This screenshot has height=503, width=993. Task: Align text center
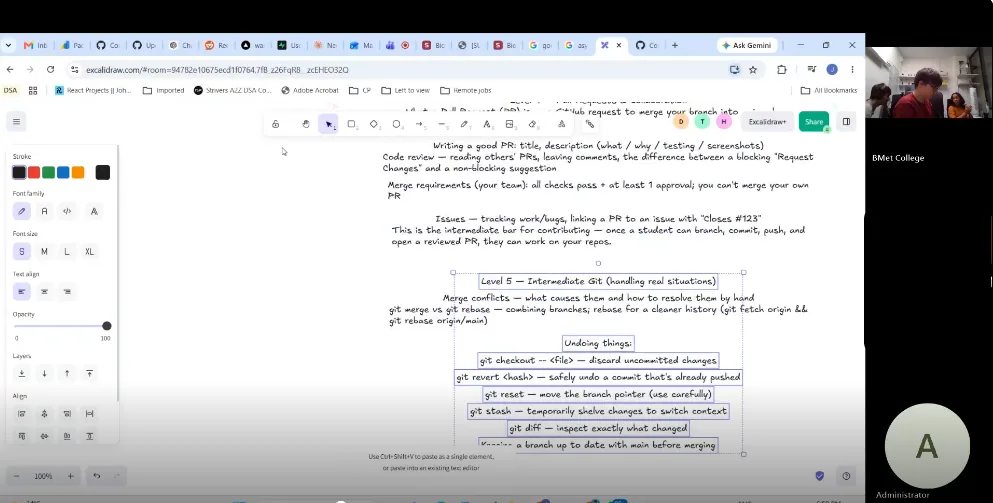tap(44, 292)
